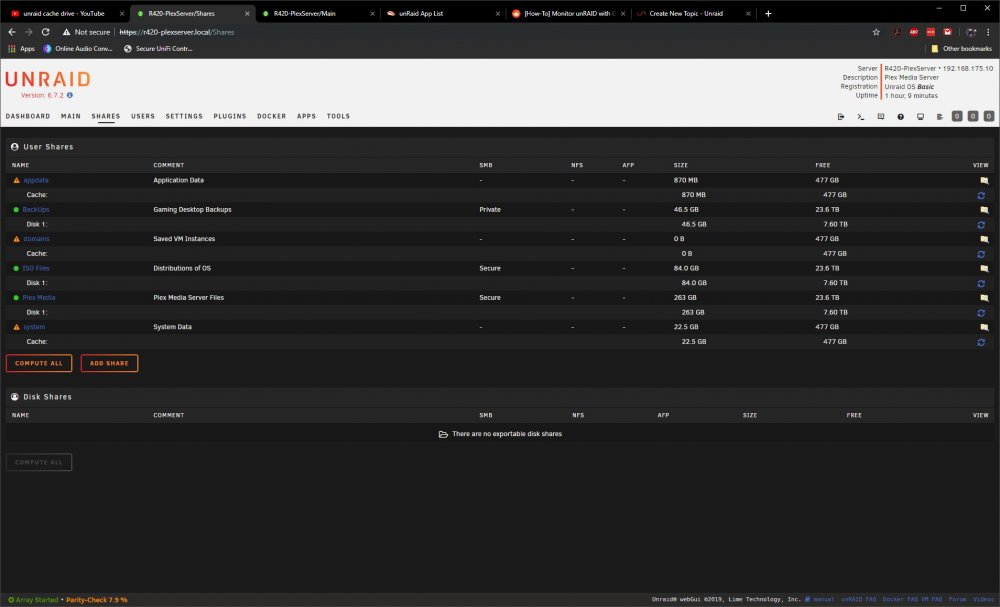Open the Dashboard menu

pos(27,117)
